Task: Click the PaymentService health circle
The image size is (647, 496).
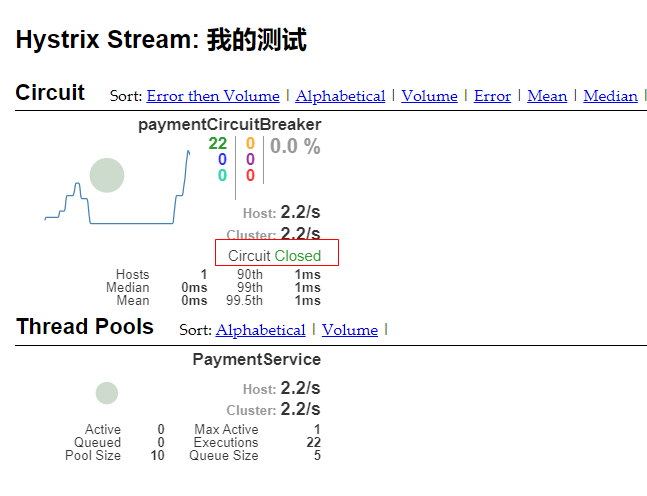Action: (x=107, y=393)
